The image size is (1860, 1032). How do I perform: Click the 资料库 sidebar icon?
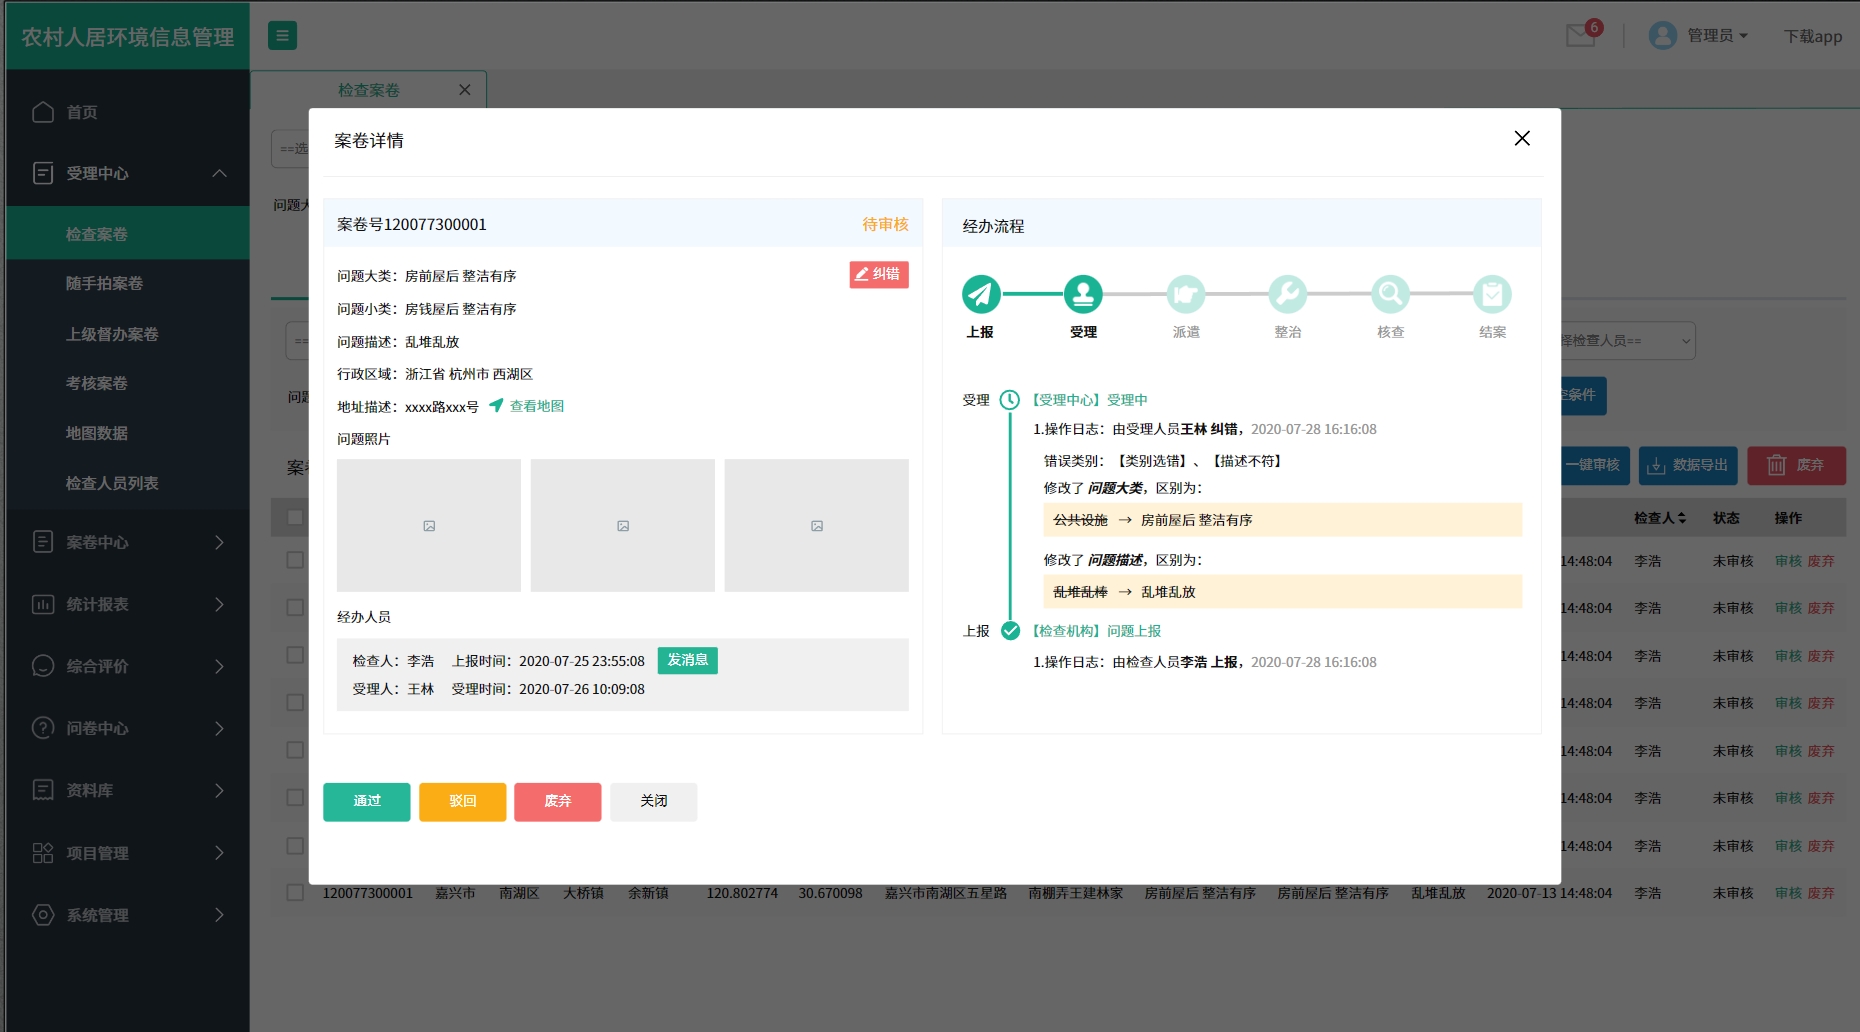[43, 790]
